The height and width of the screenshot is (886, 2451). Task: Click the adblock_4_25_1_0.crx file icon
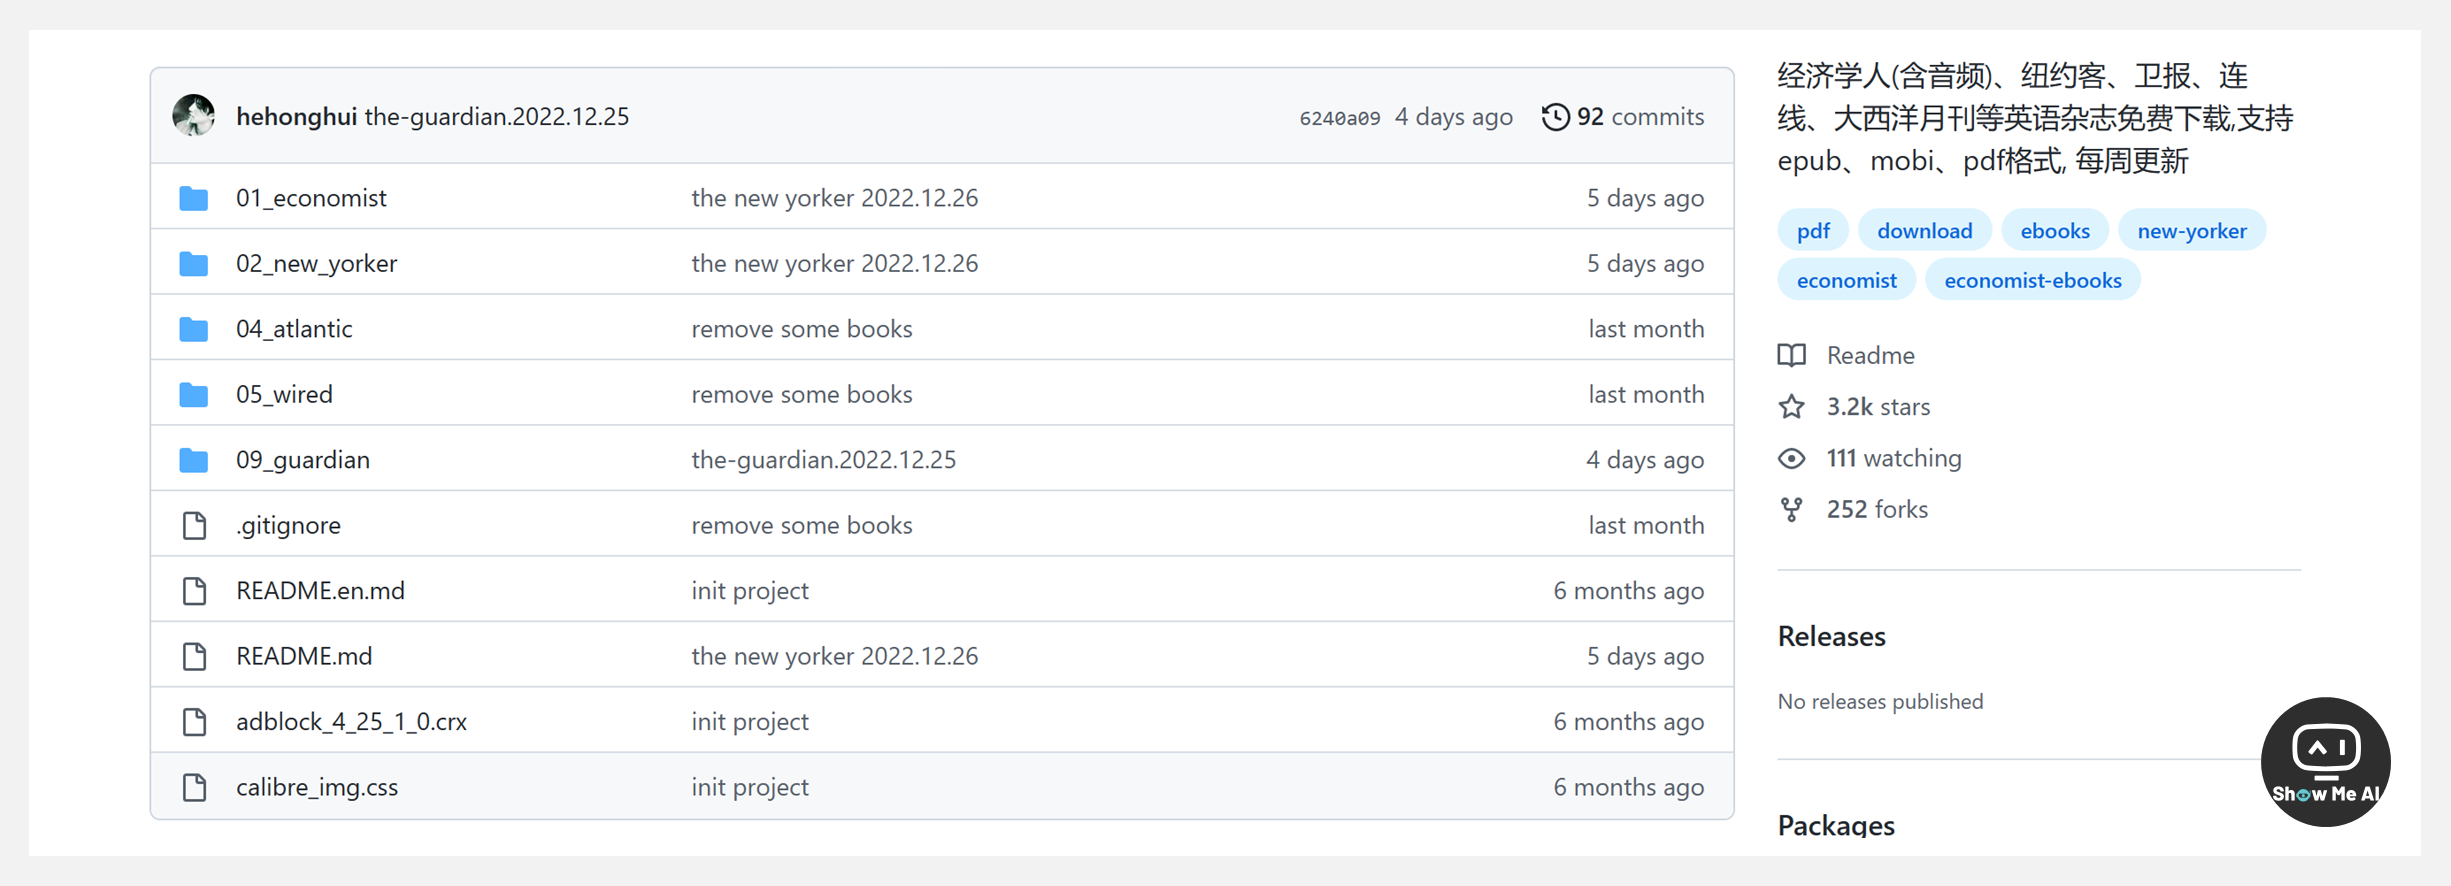tap(195, 722)
